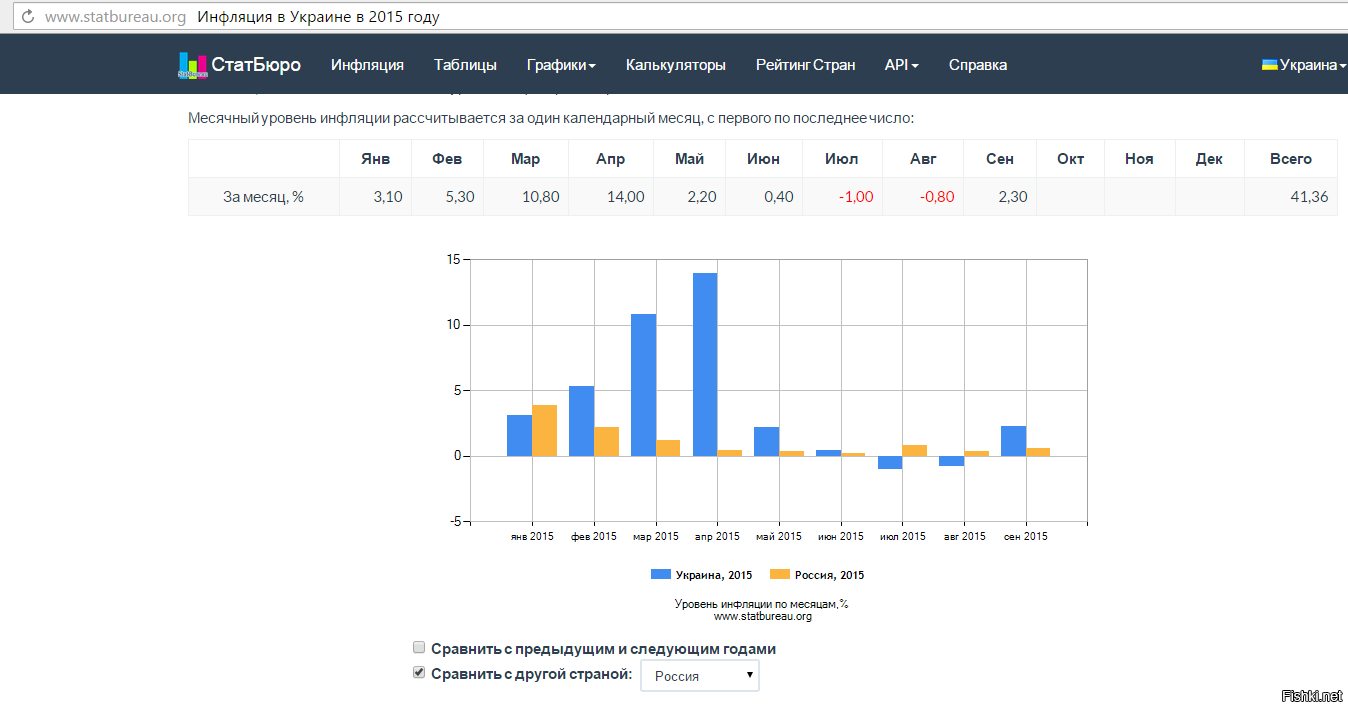Screen dimensions: 1348x708
Task: Click the red -1,00 July value
Action: (856, 197)
